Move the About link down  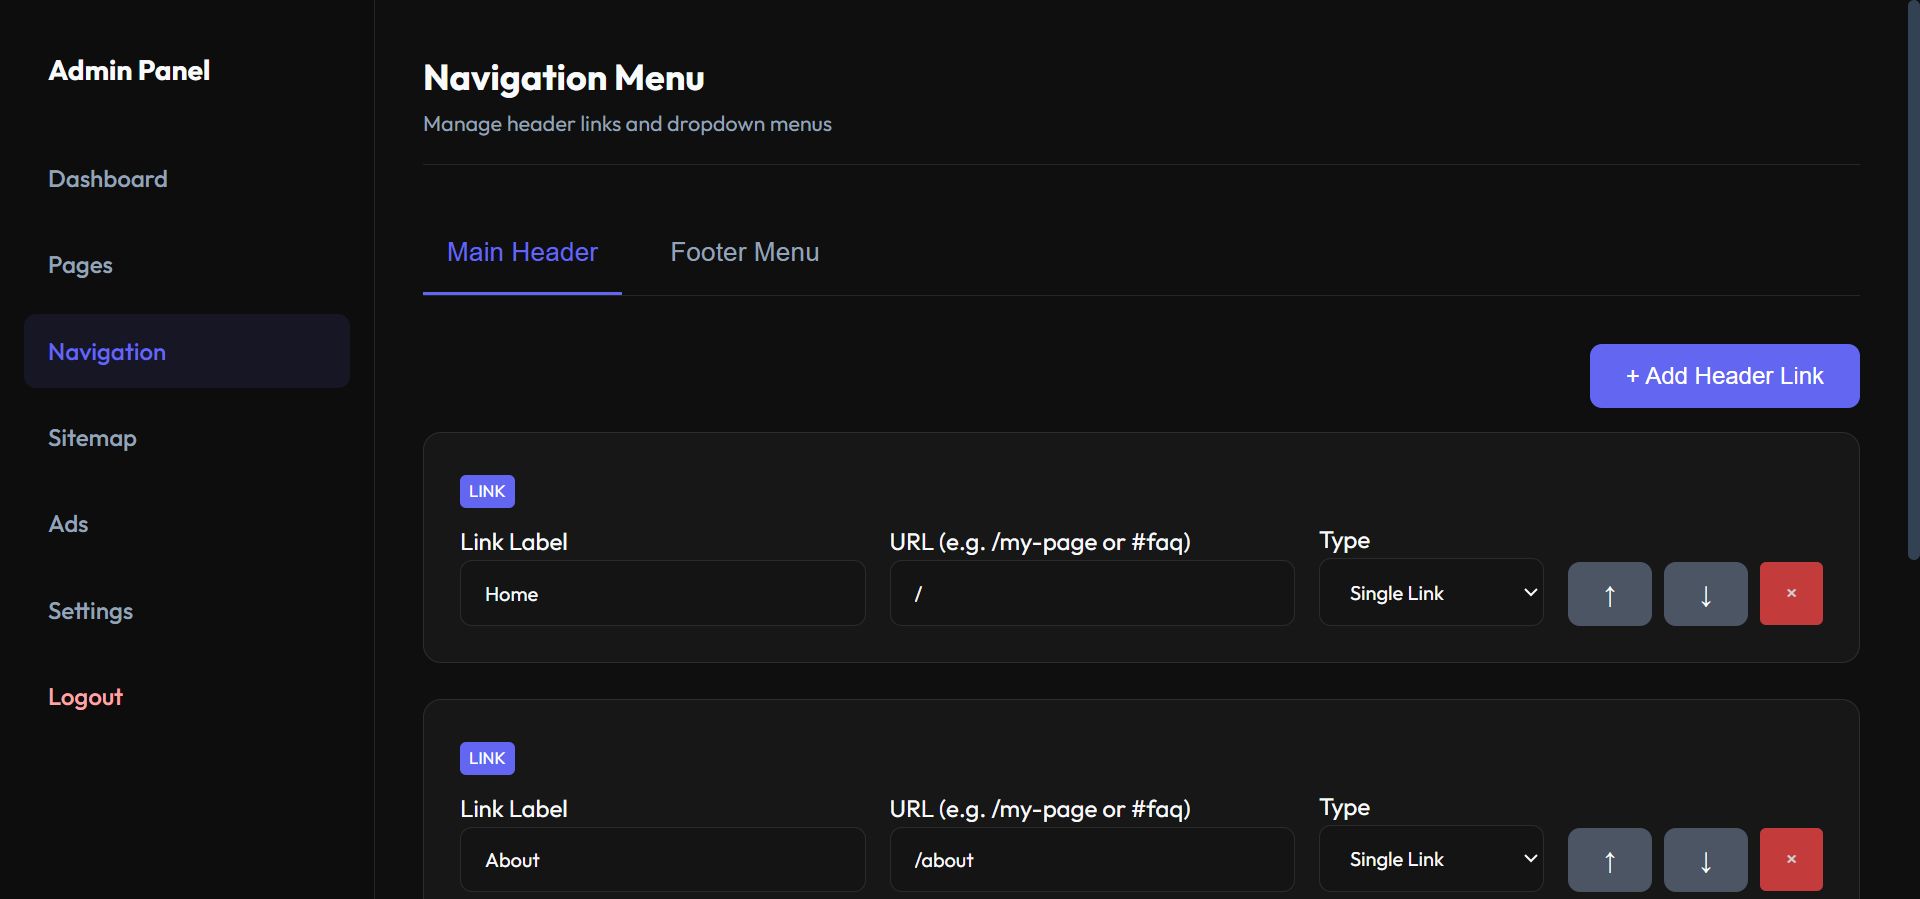(x=1705, y=860)
